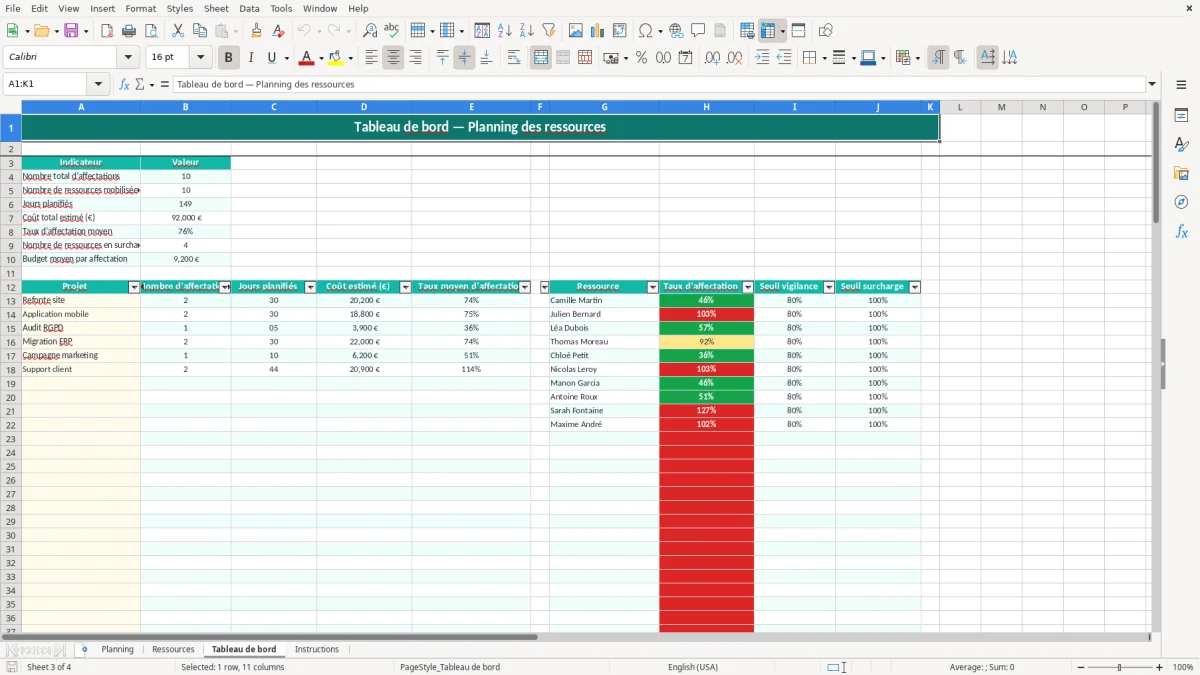Toggle Underline formatting
The height and width of the screenshot is (675, 1200).
tap(272, 58)
